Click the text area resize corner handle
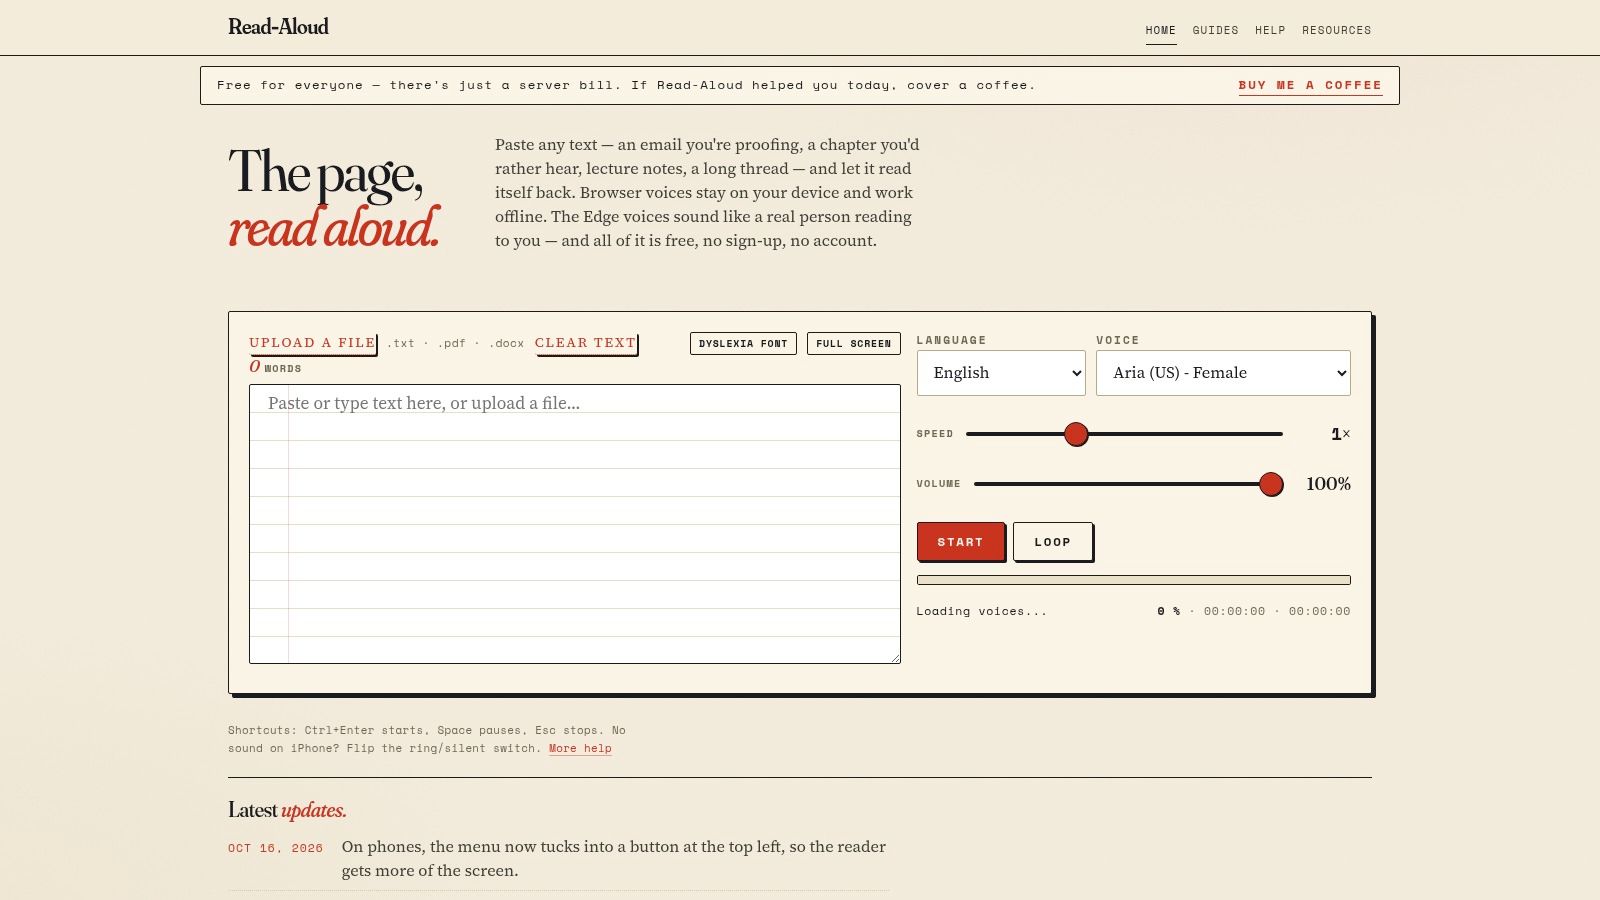This screenshot has height=900, width=1600. click(x=895, y=658)
